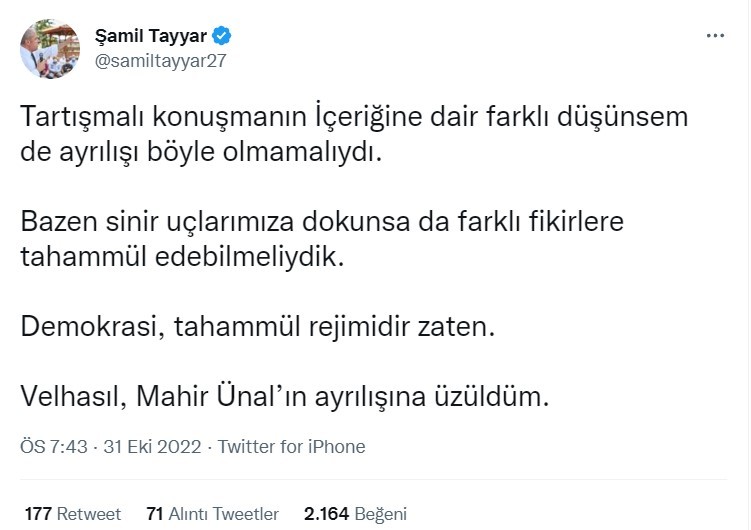Screen dimensions: 751x530
Task: Click the 2.164 likes count number
Action: [325, 514]
